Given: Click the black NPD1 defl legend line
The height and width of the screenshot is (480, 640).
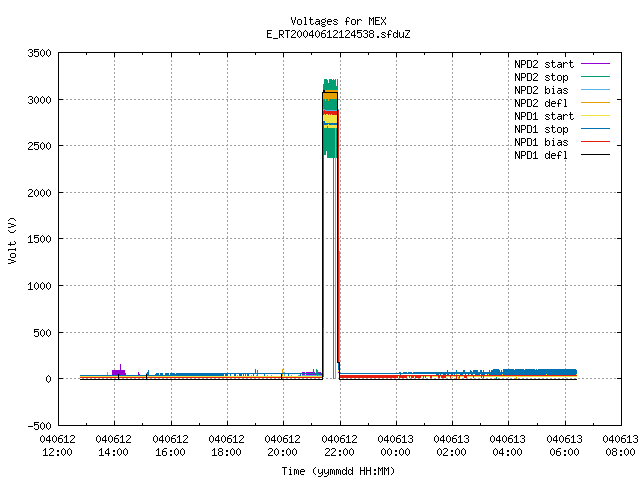Looking at the screenshot, I should [595, 155].
